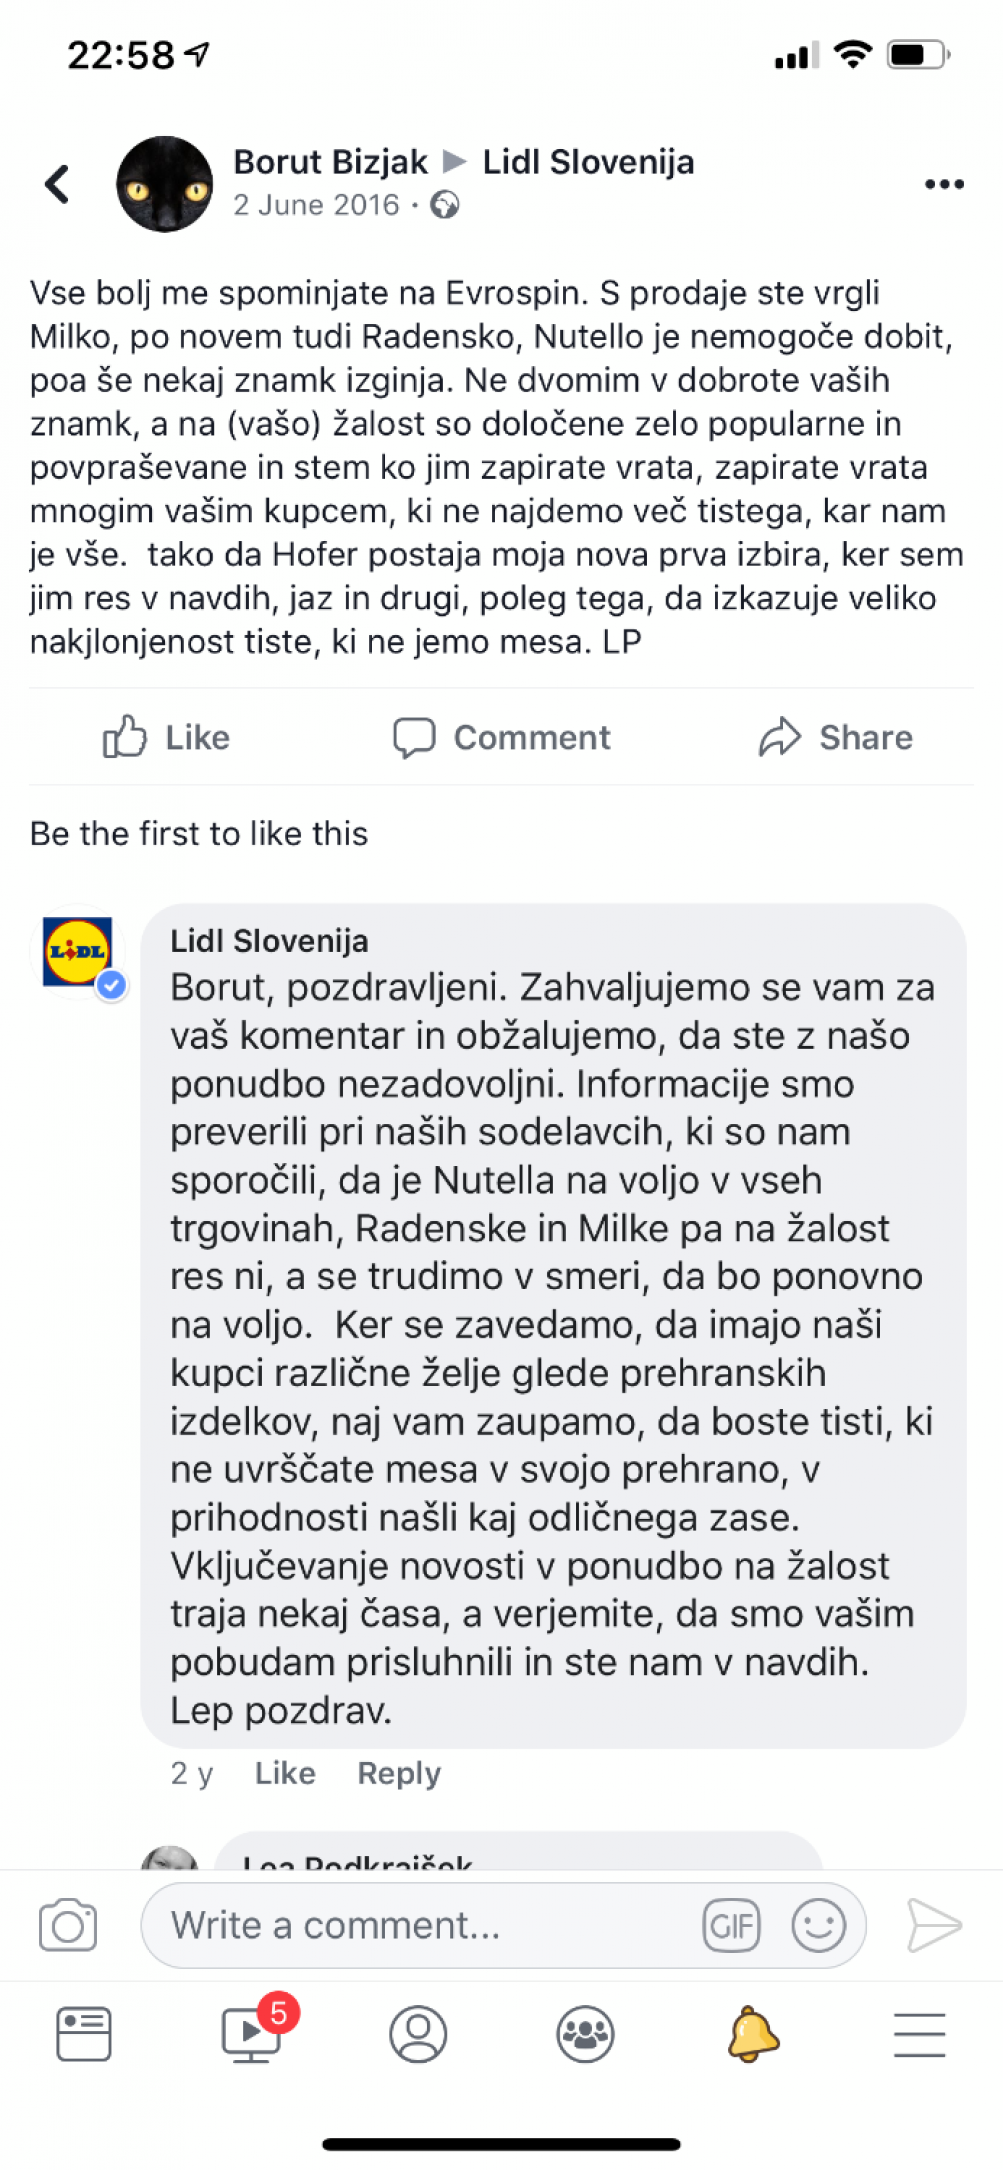Image resolution: width=1003 pixels, height=2170 pixels.
Task: Tap the back arrow icon
Action: coord(57,184)
